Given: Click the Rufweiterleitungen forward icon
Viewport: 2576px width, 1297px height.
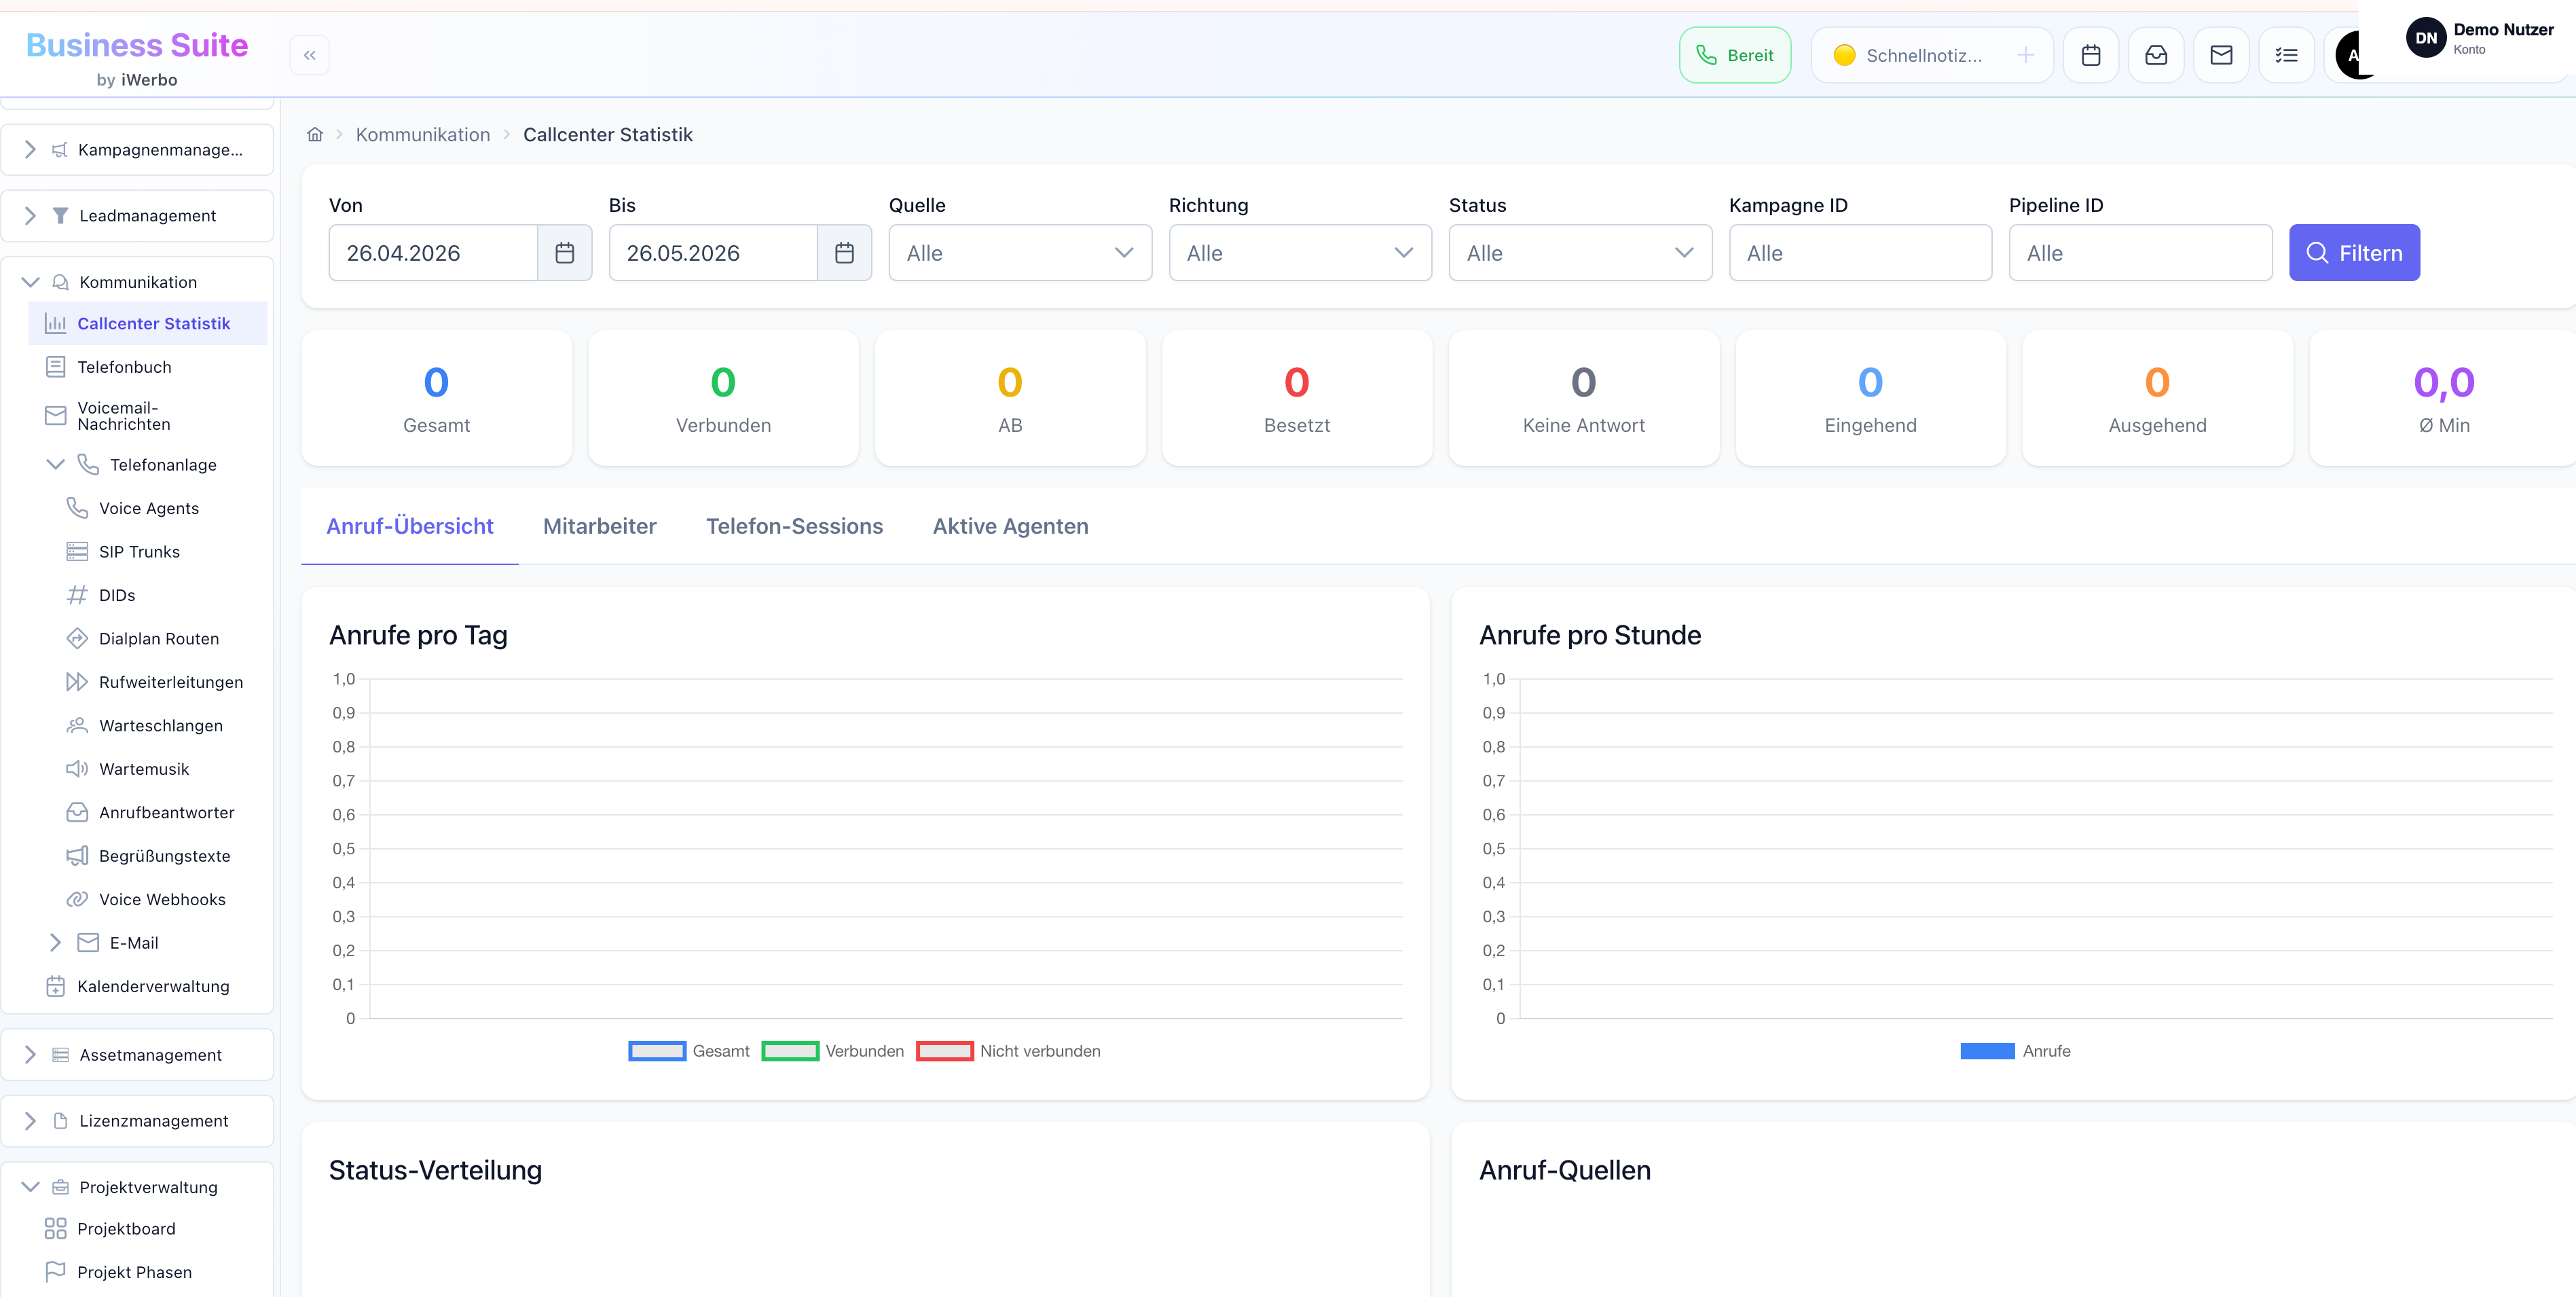Looking at the screenshot, I should (x=77, y=682).
